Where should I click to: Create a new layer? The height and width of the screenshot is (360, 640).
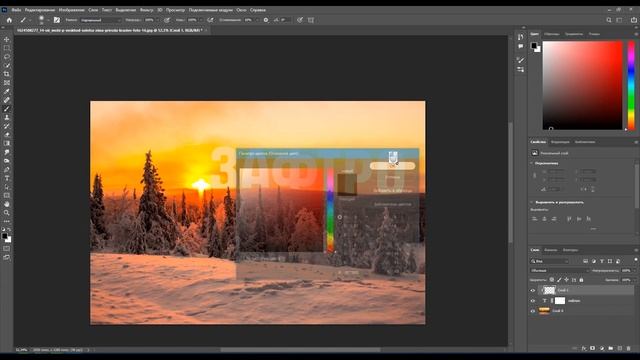click(x=620, y=348)
